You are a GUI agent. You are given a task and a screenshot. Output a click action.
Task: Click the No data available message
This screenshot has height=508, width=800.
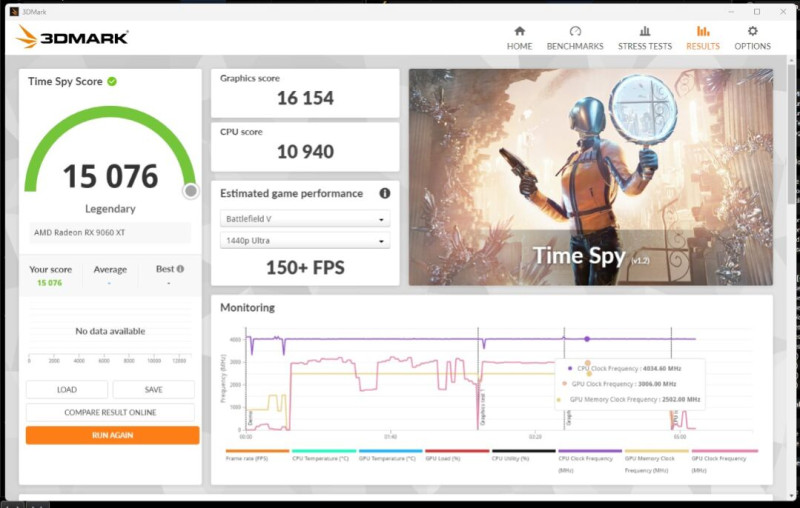click(110, 331)
